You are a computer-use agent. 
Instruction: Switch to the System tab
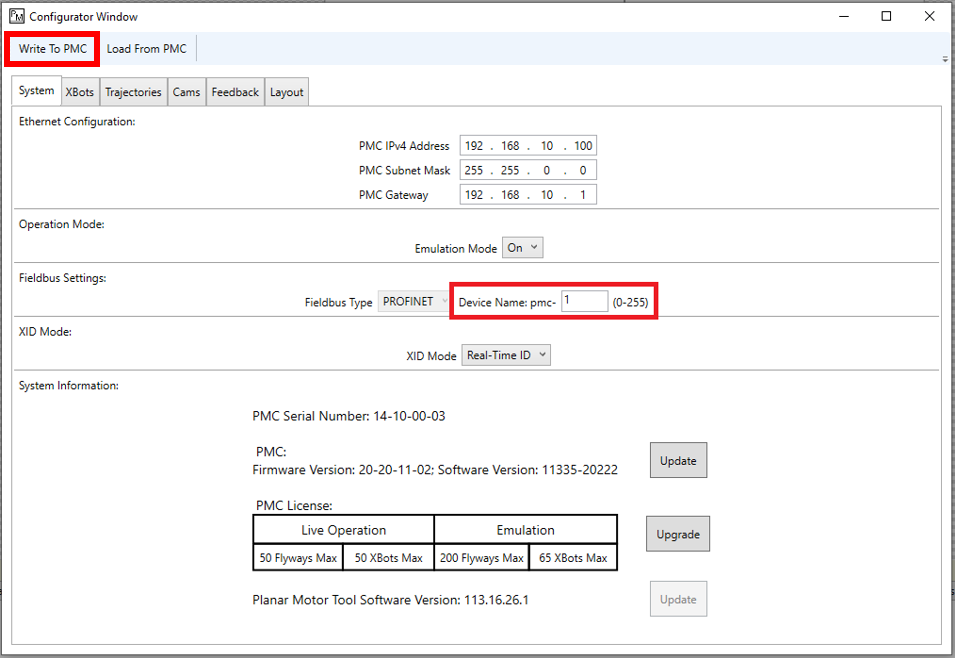coord(37,91)
